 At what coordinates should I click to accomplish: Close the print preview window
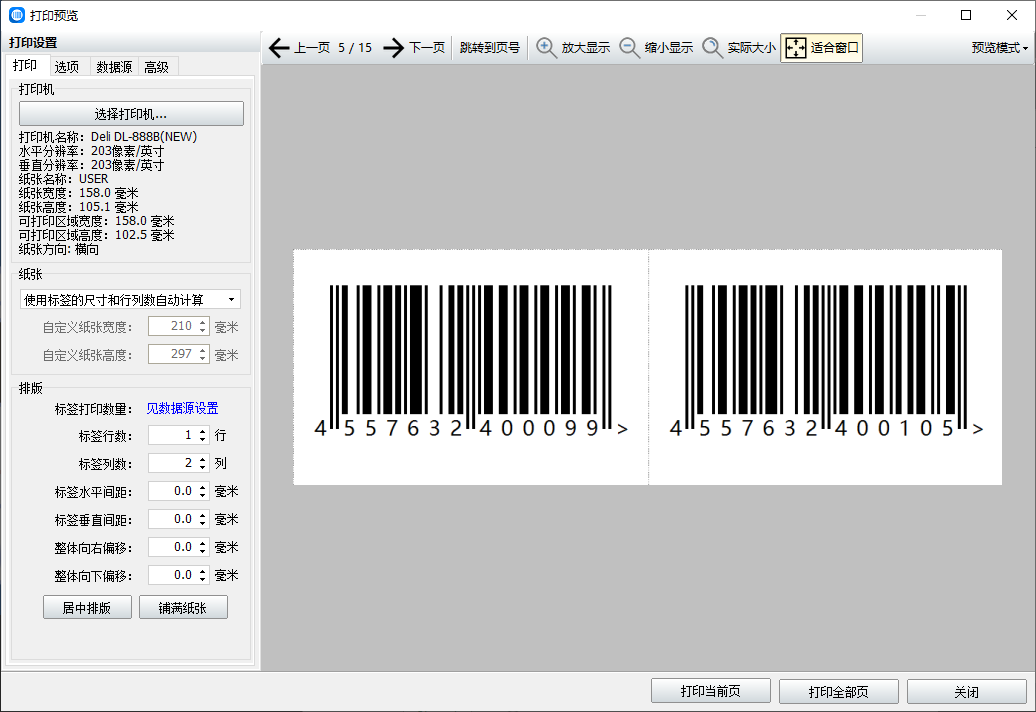click(1012, 15)
